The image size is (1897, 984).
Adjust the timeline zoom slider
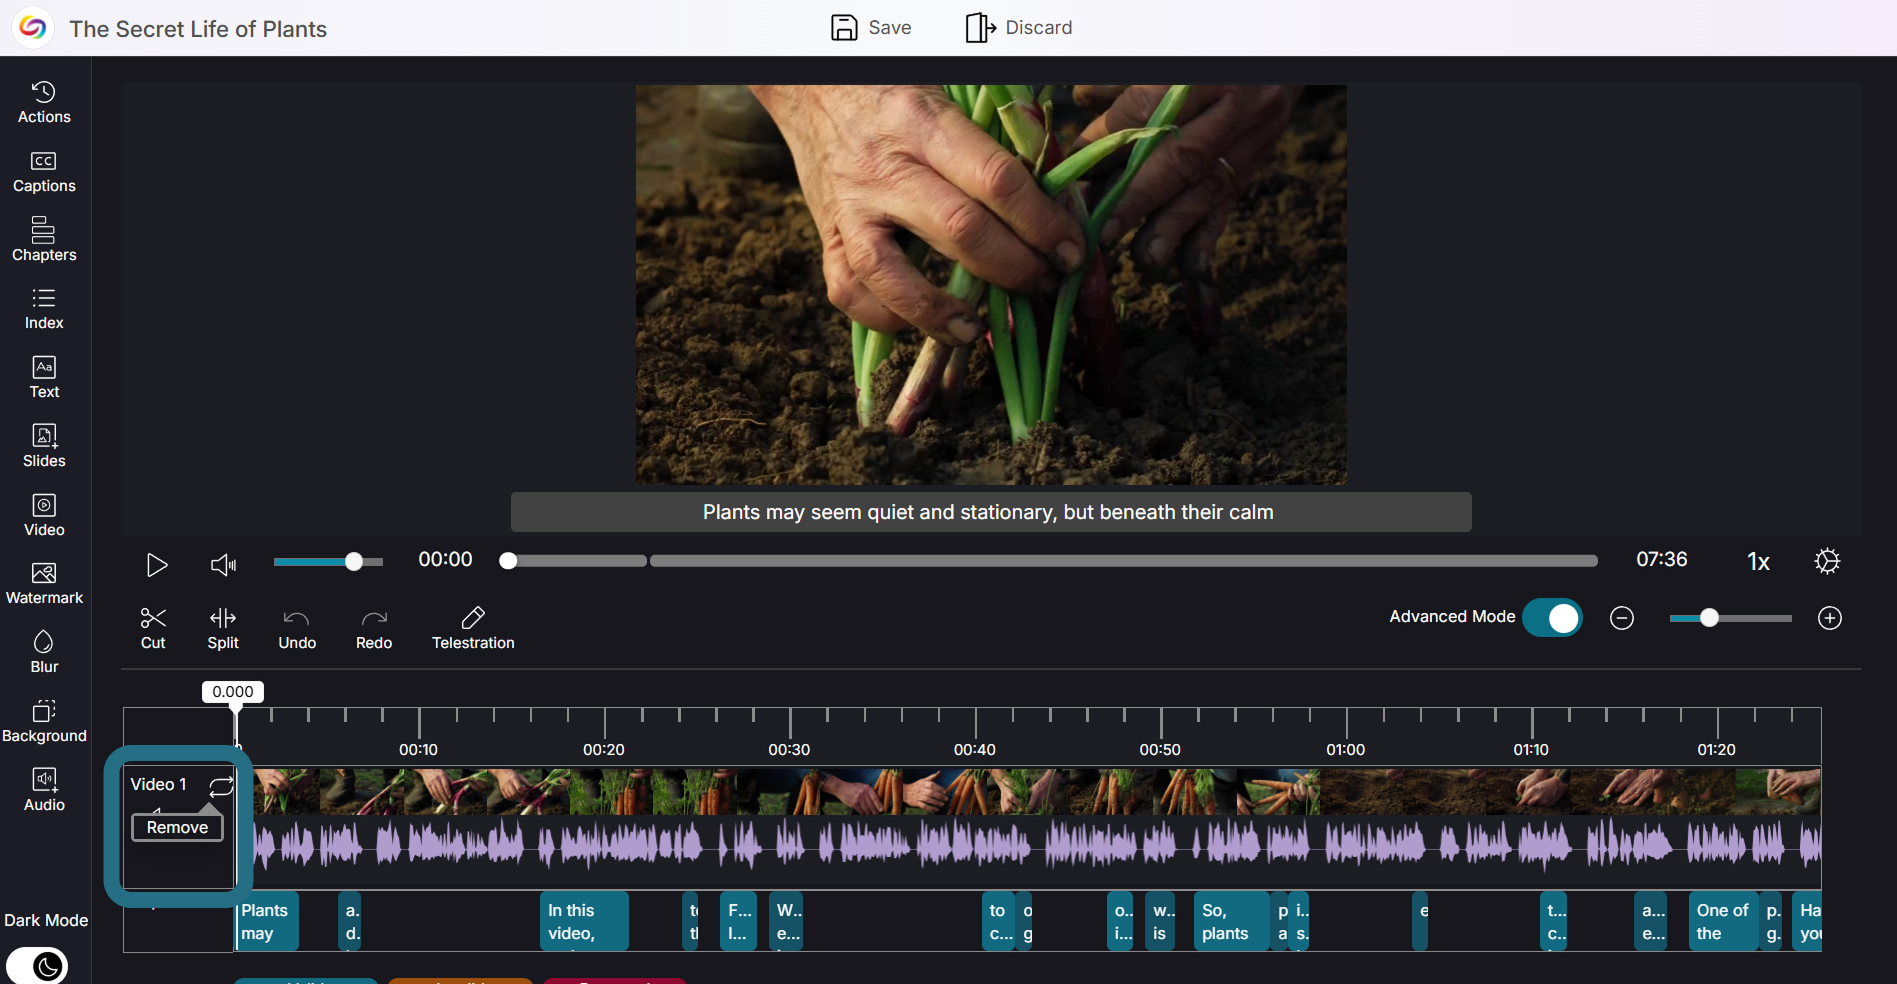pyautogui.click(x=1730, y=618)
